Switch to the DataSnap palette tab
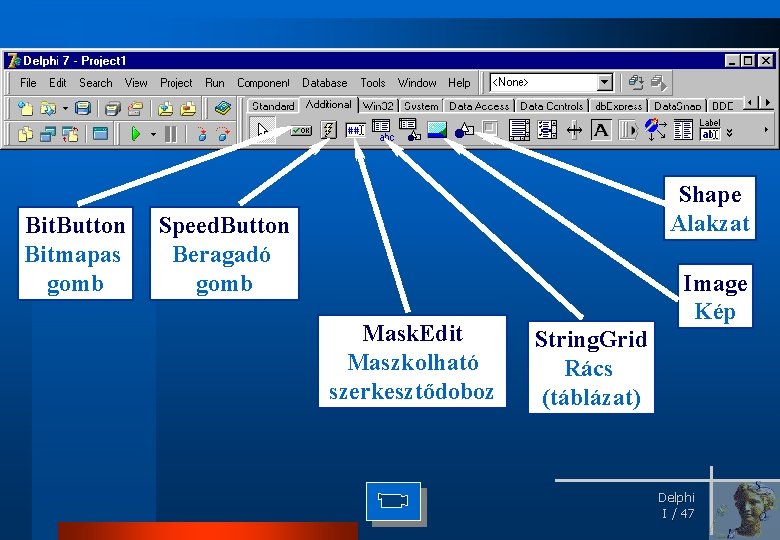Image resolution: width=780 pixels, height=540 pixels. pyautogui.click(x=677, y=106)
